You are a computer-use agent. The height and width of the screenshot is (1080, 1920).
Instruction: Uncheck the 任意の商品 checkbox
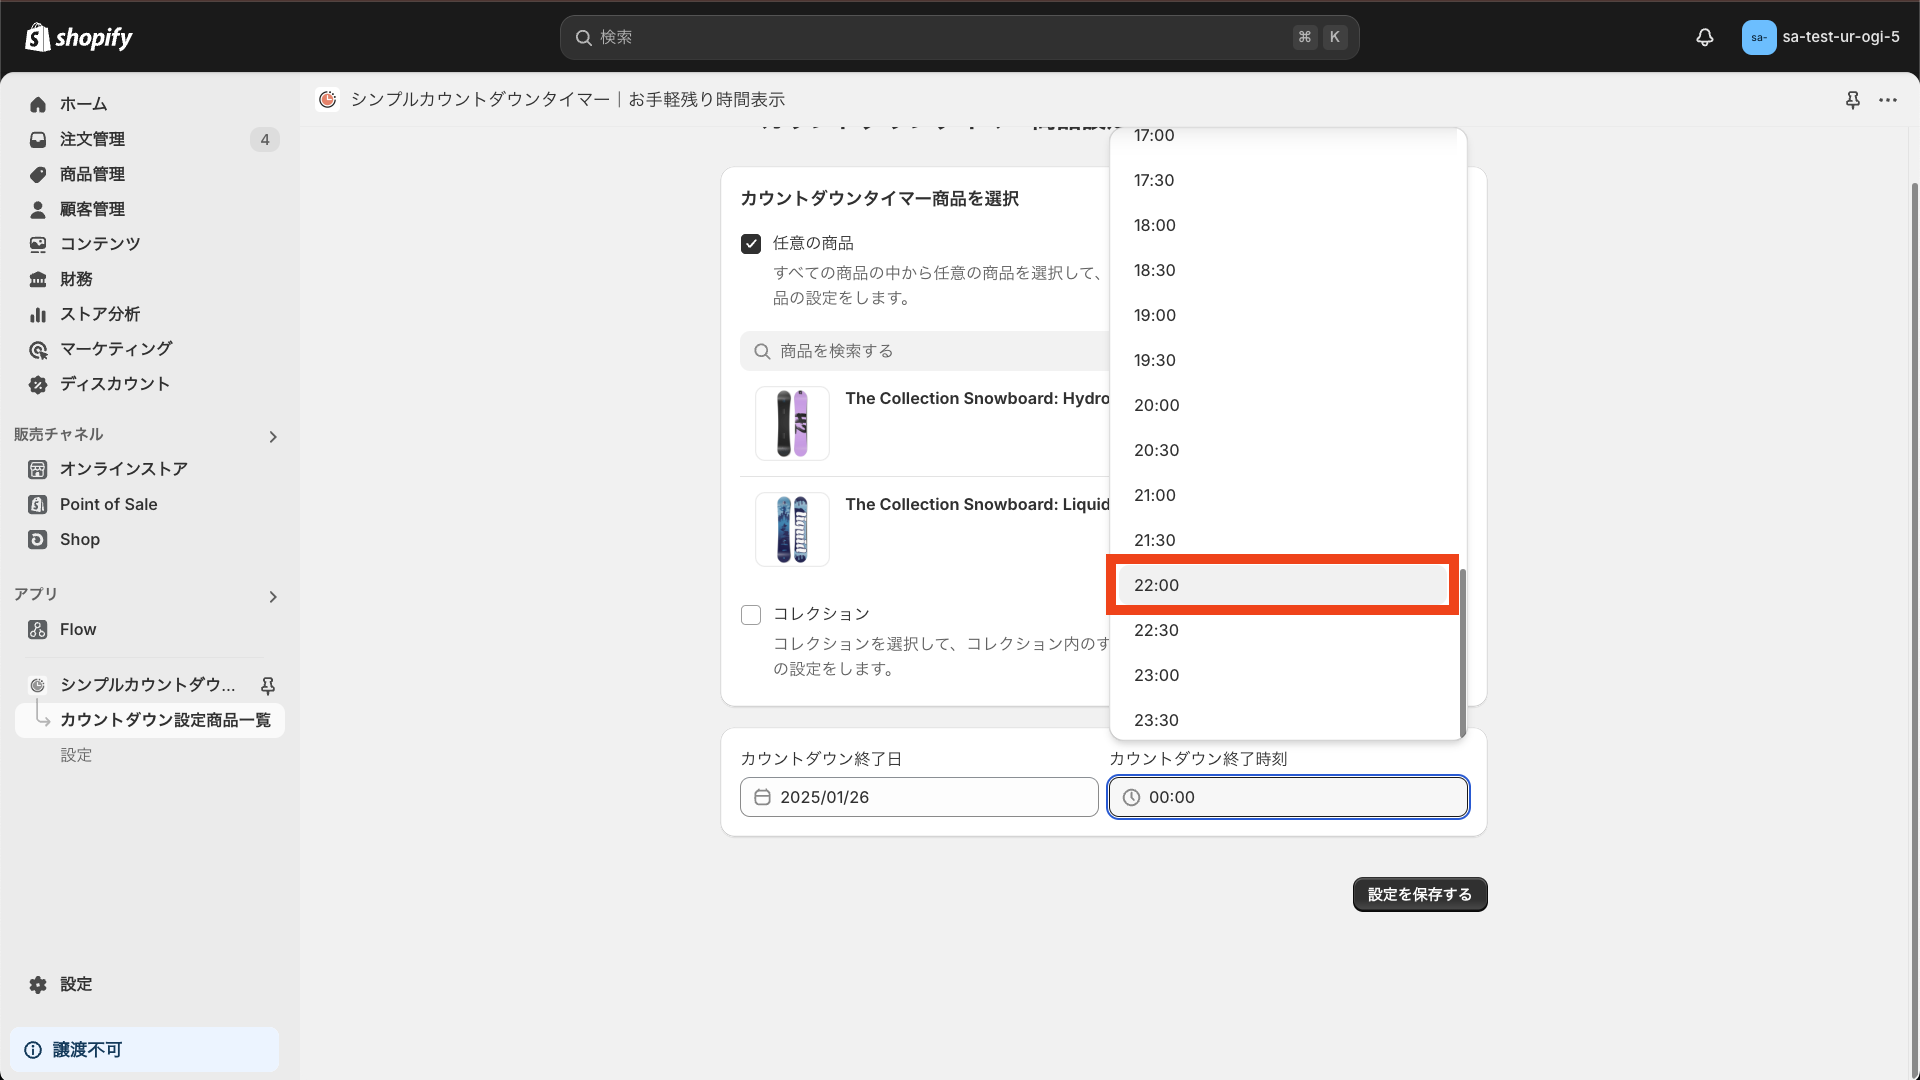click(x=751, y=244)
